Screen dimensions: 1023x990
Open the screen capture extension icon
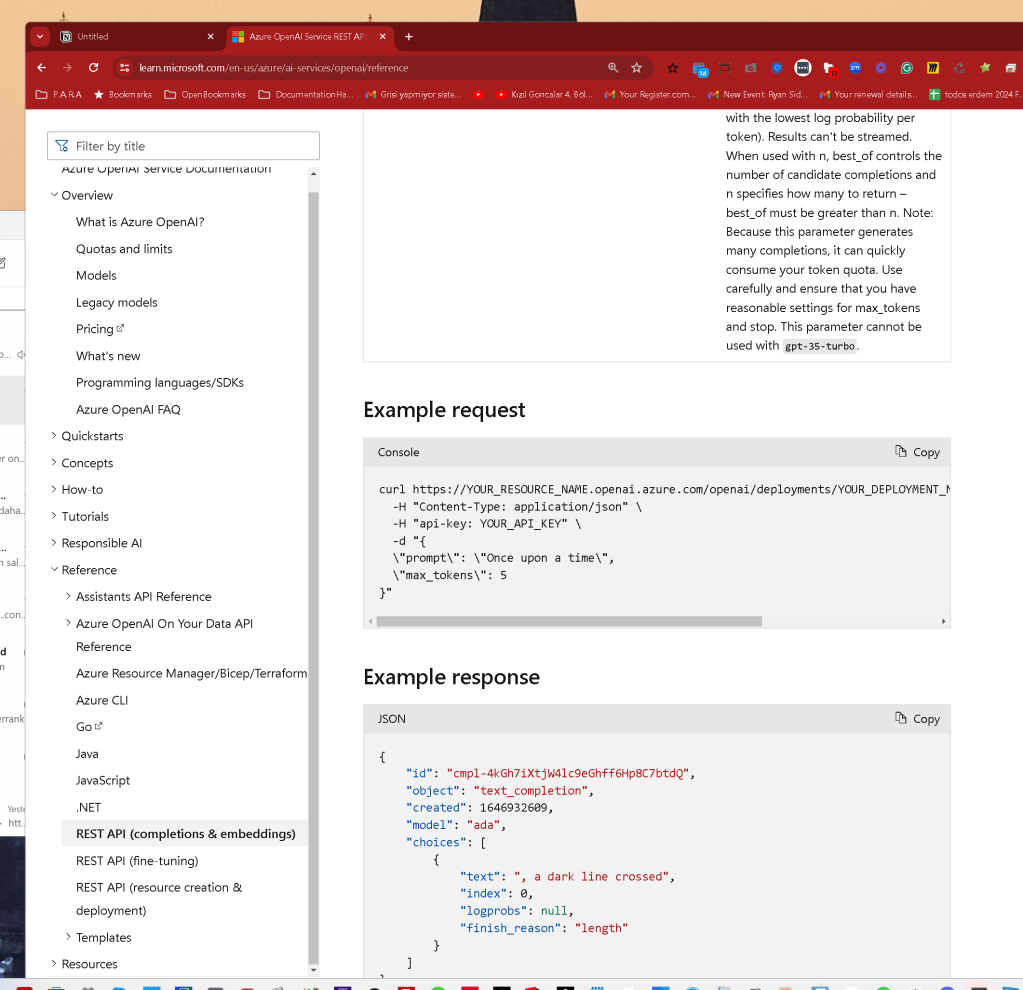pos(725,68)
